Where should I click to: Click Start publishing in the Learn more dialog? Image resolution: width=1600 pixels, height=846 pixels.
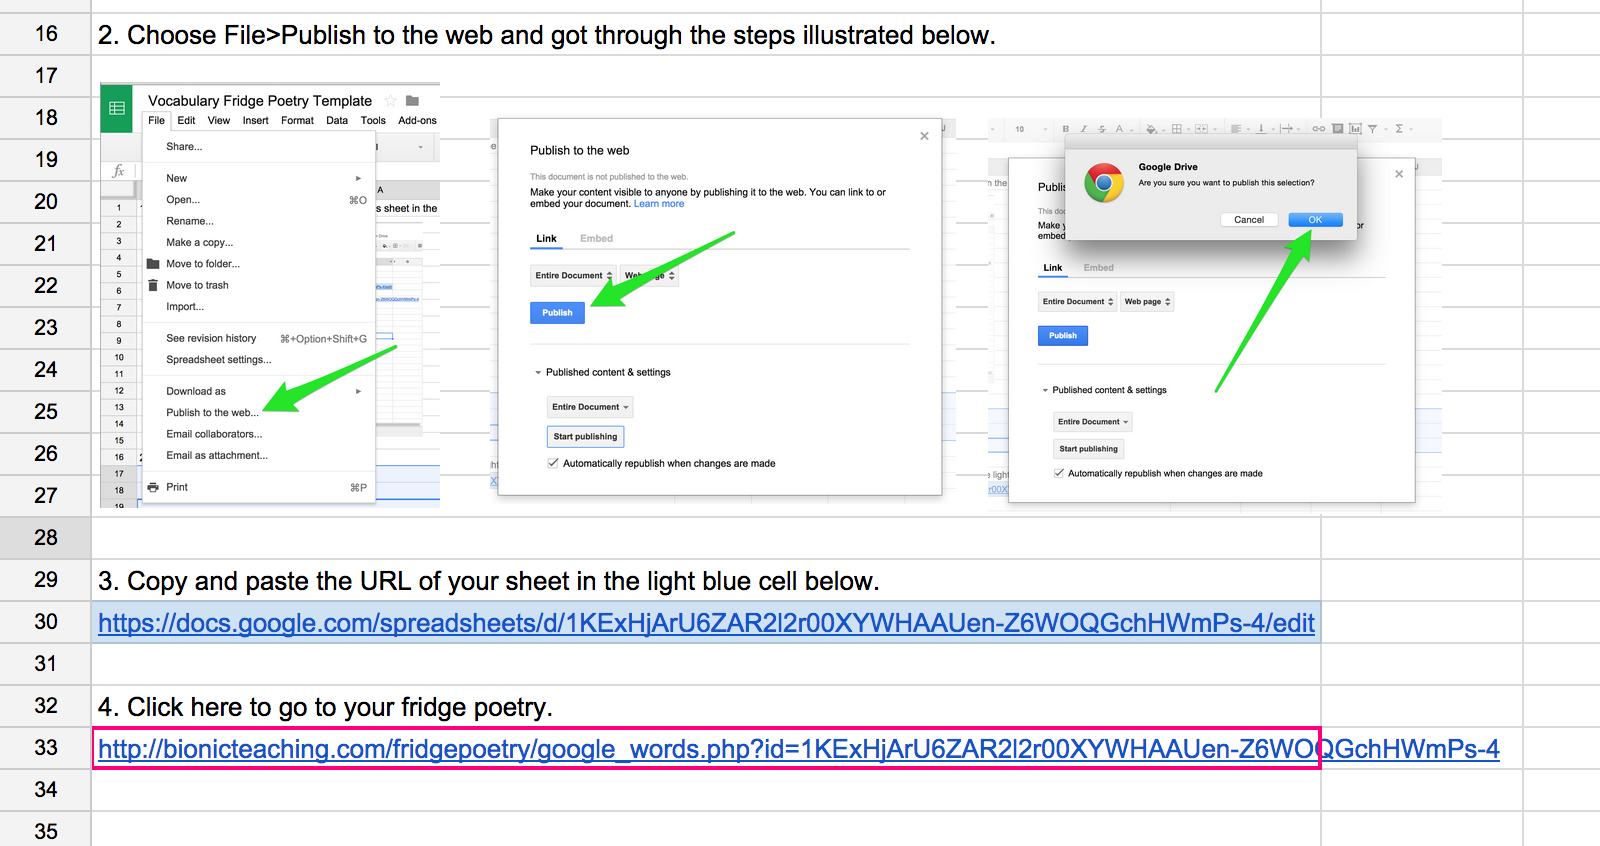585,437
